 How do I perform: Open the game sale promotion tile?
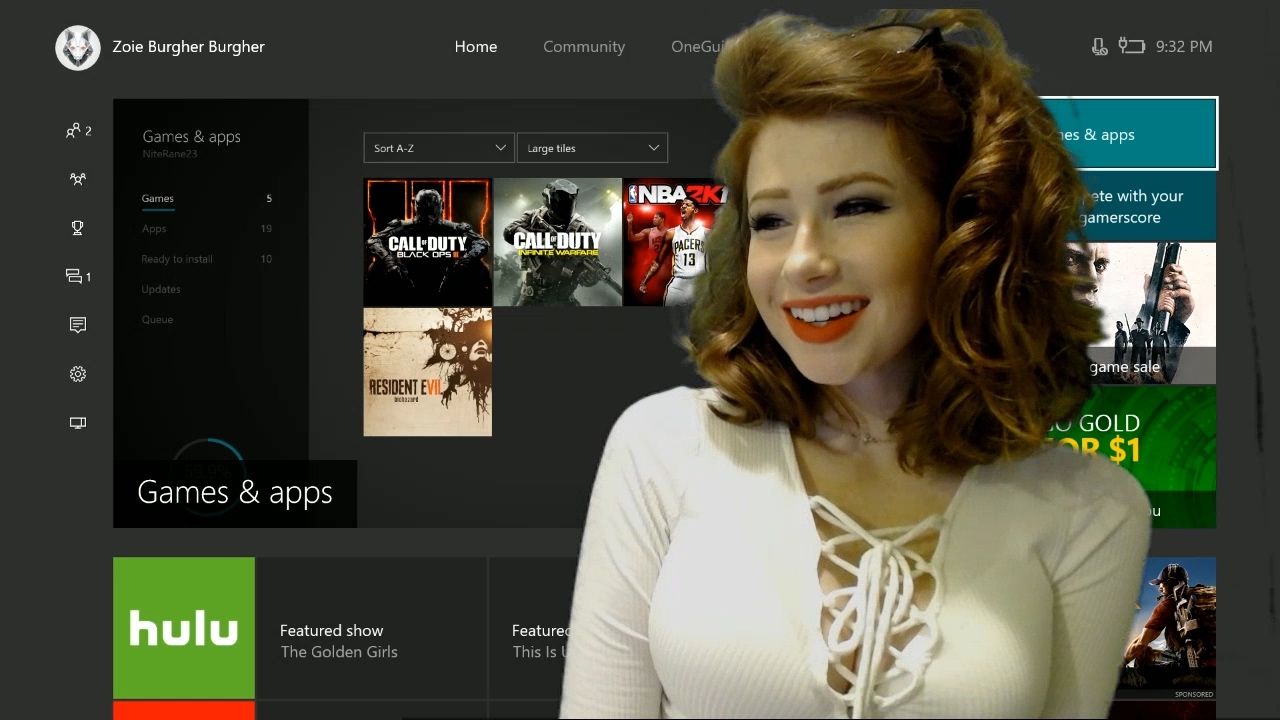(1150, 313)
